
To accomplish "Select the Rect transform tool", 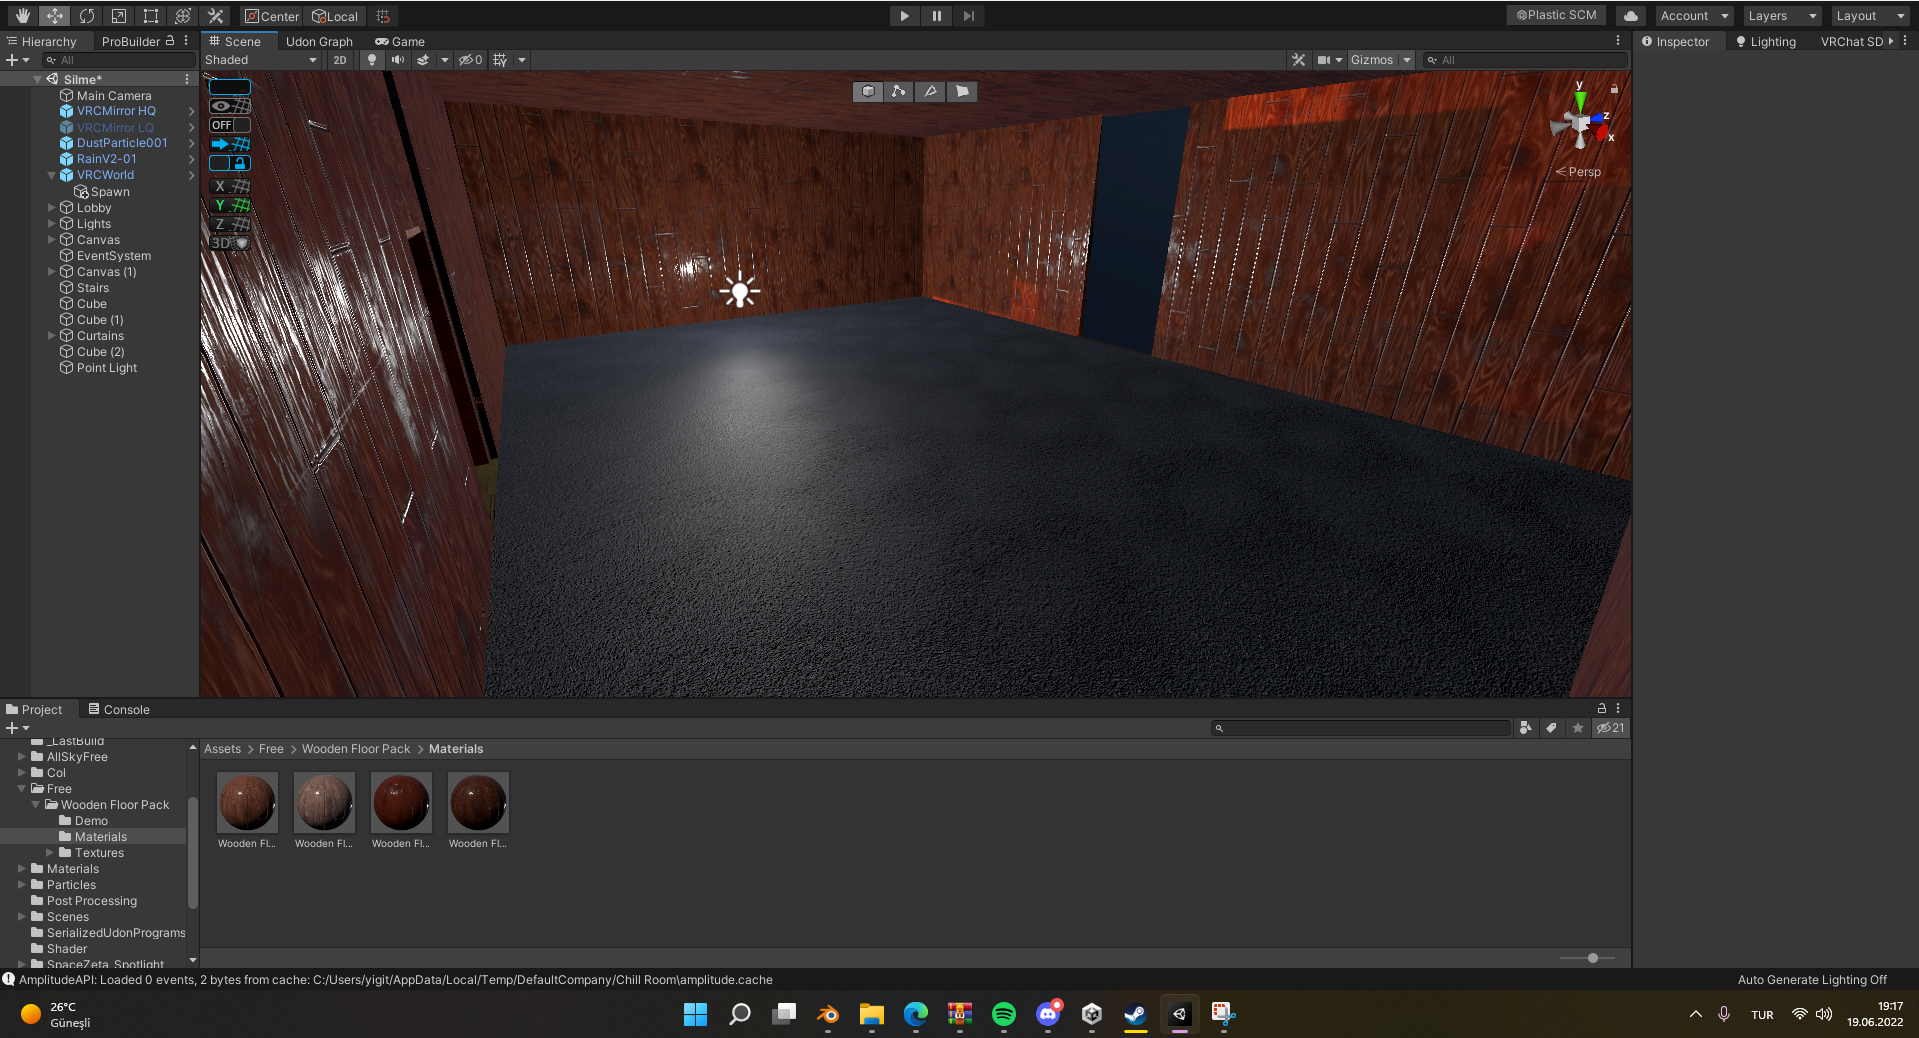I will [151, 16].
